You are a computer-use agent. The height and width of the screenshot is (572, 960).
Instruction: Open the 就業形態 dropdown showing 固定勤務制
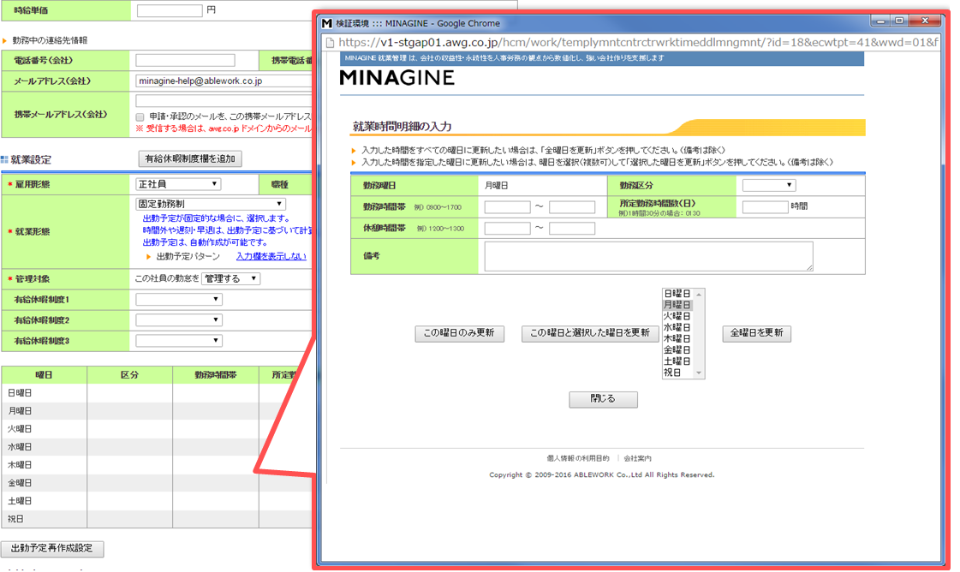click(210, 204)
